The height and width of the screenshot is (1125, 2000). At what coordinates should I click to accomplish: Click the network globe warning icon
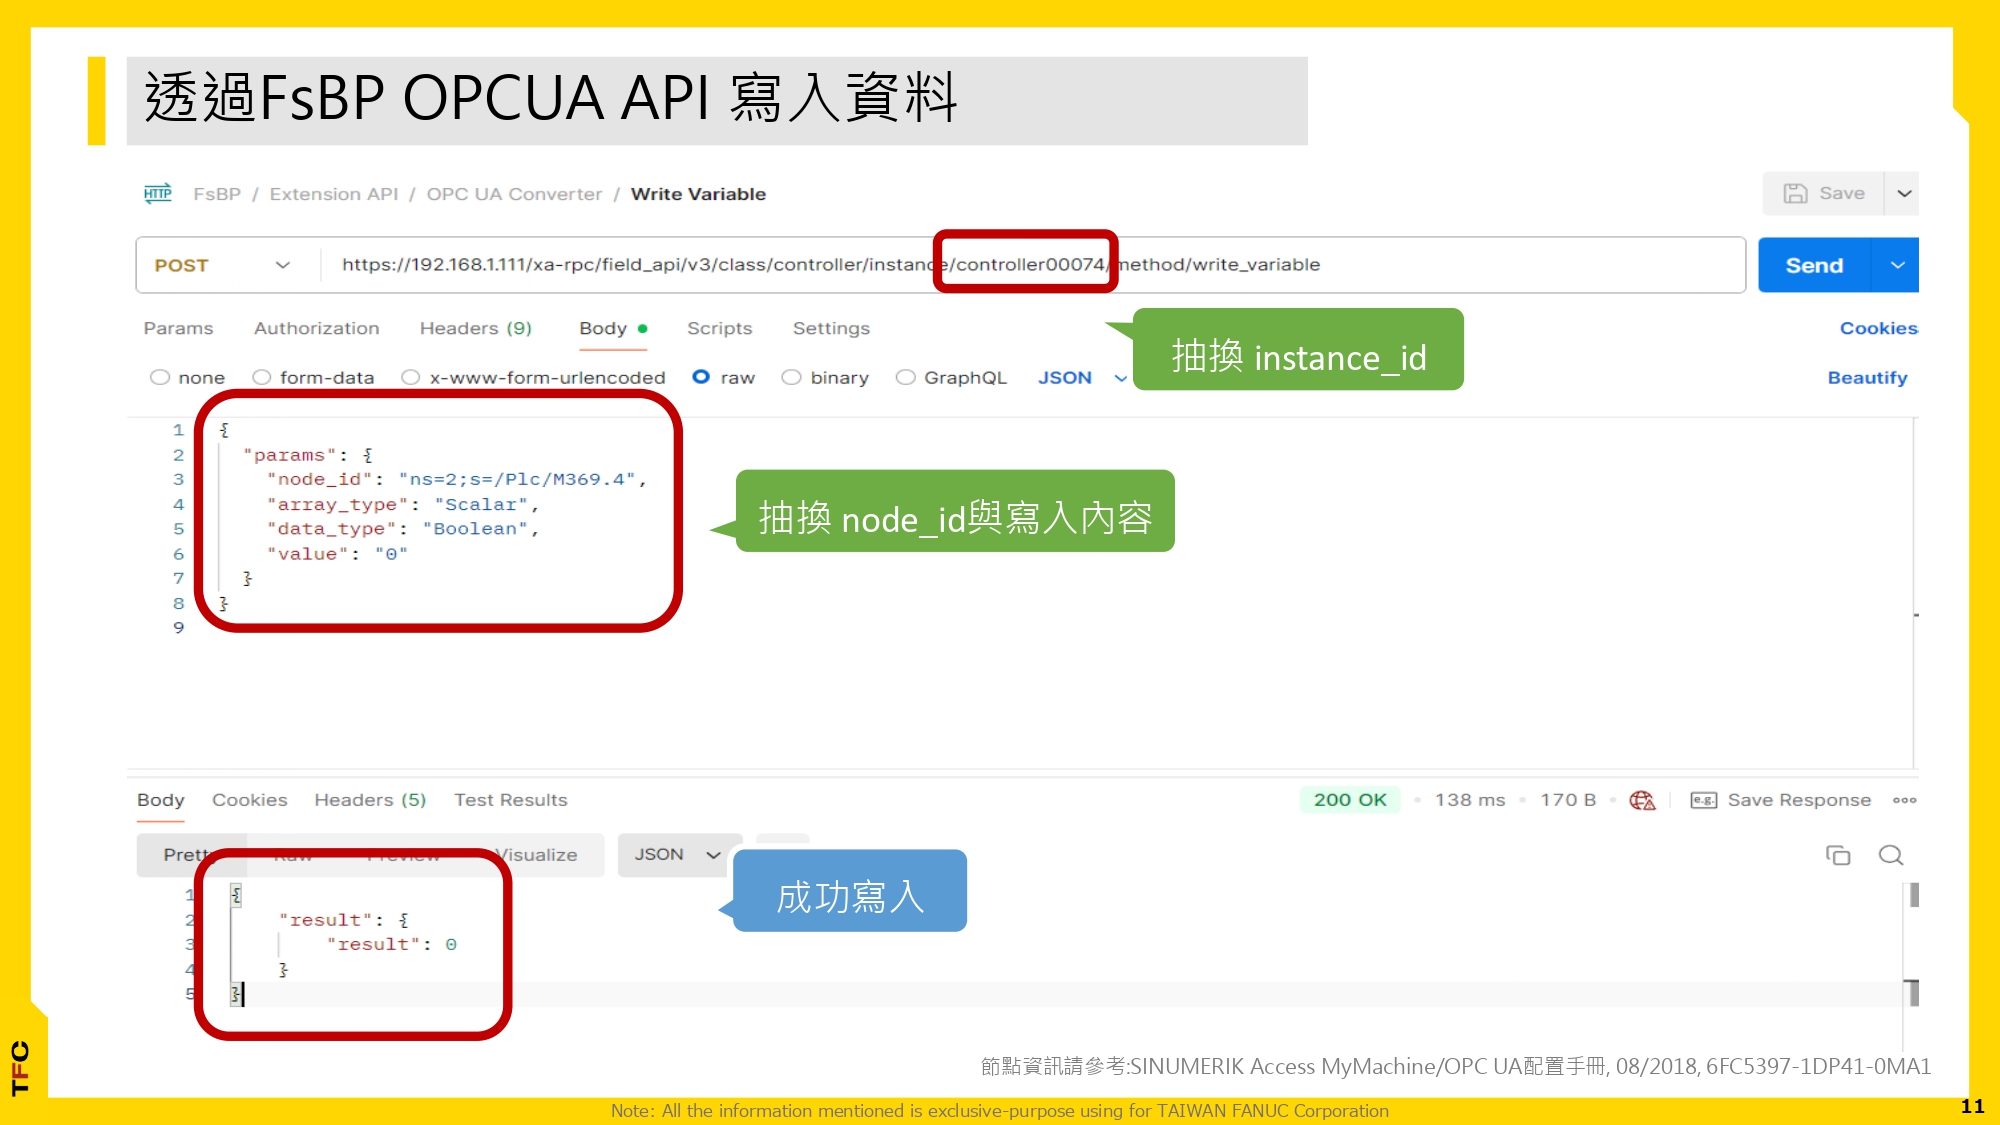[1642, 800]
